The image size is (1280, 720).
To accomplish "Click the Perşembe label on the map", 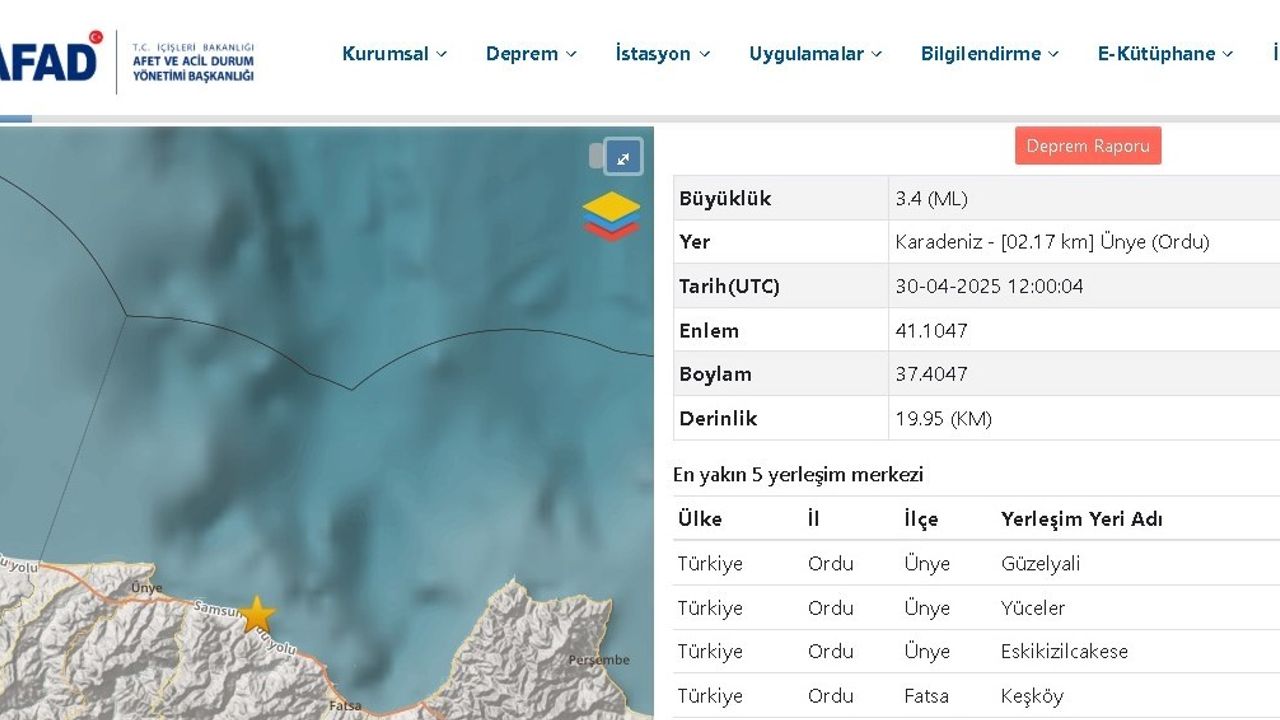I will click(x=599, y=660).
